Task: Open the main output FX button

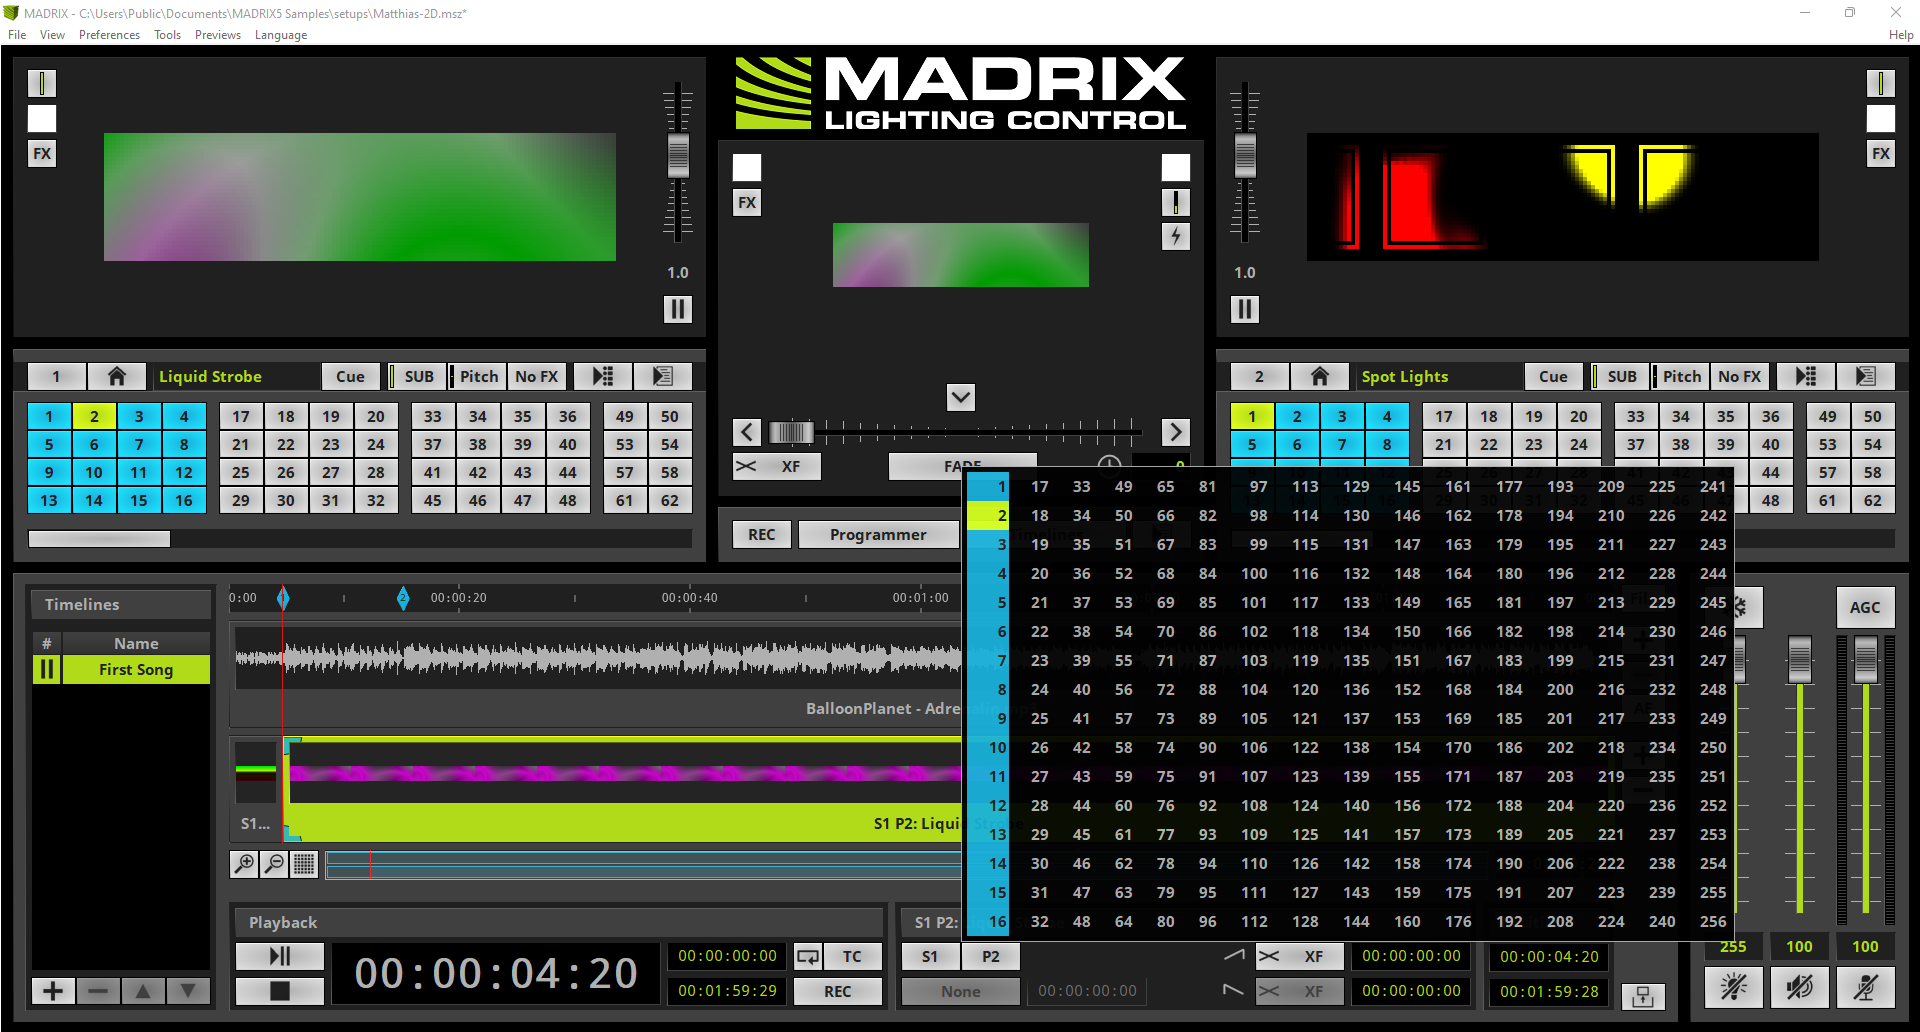Action: tap(747, 203)
